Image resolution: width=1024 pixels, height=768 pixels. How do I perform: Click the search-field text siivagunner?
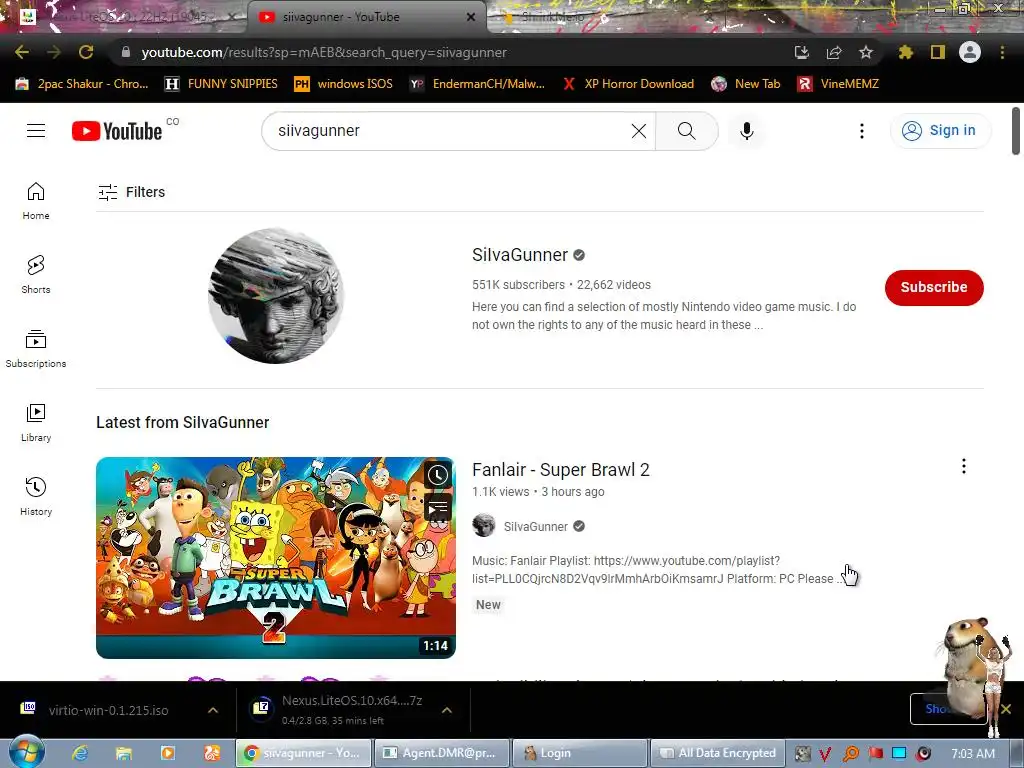click(319, 131)
